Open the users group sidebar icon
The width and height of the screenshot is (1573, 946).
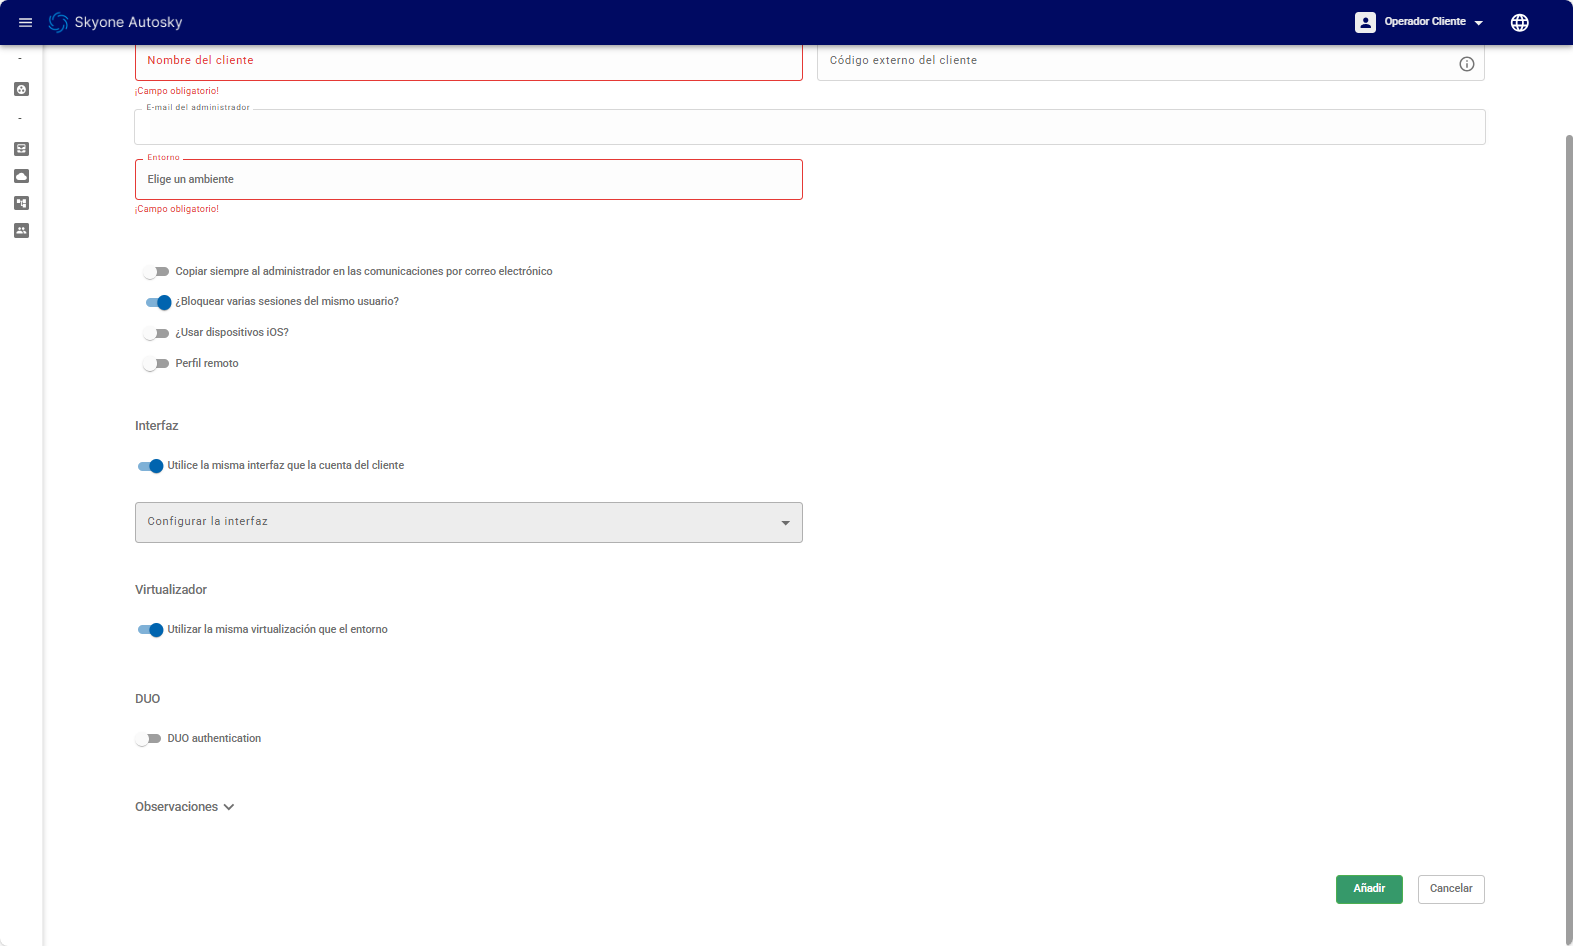[x=21, y=230]
